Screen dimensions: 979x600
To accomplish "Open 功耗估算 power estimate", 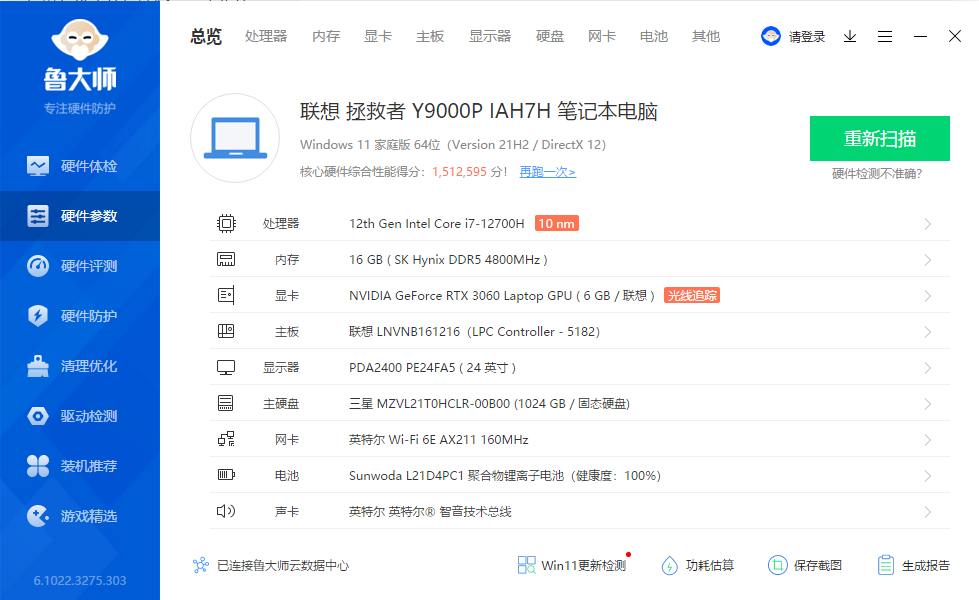I will click(697, 566).
